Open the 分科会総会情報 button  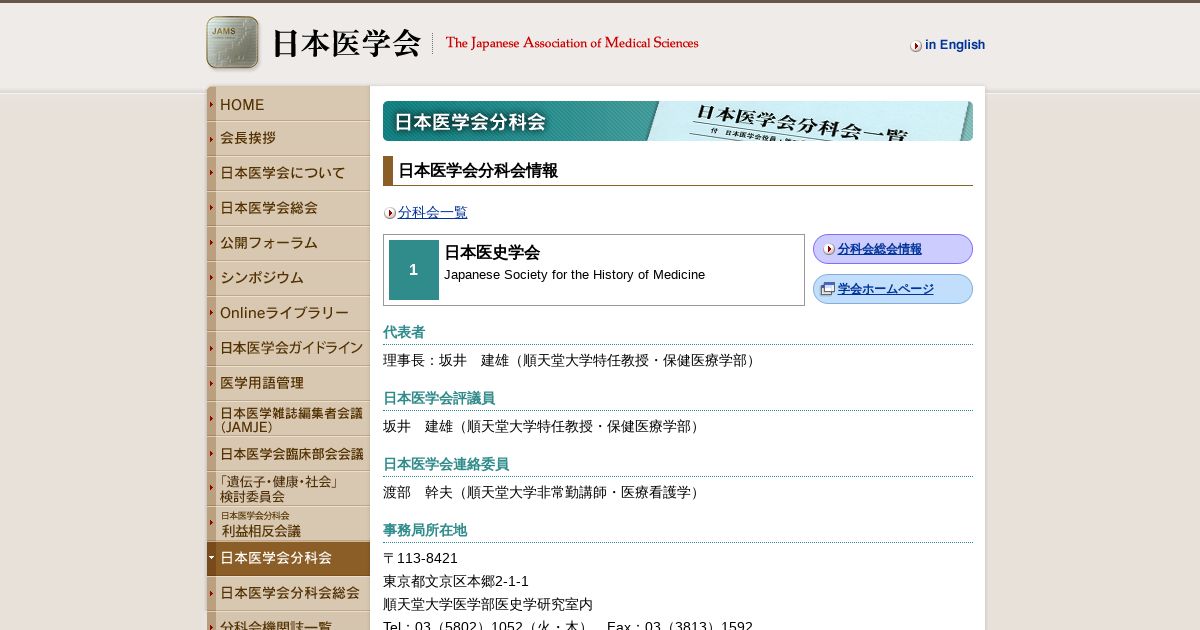[892, 249]
